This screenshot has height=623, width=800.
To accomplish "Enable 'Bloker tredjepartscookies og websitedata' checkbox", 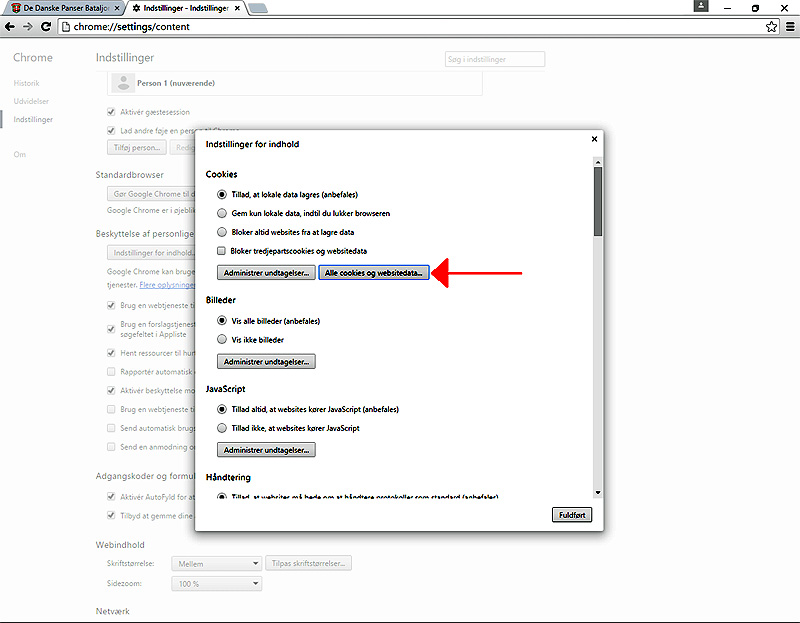I will (222, 250).
